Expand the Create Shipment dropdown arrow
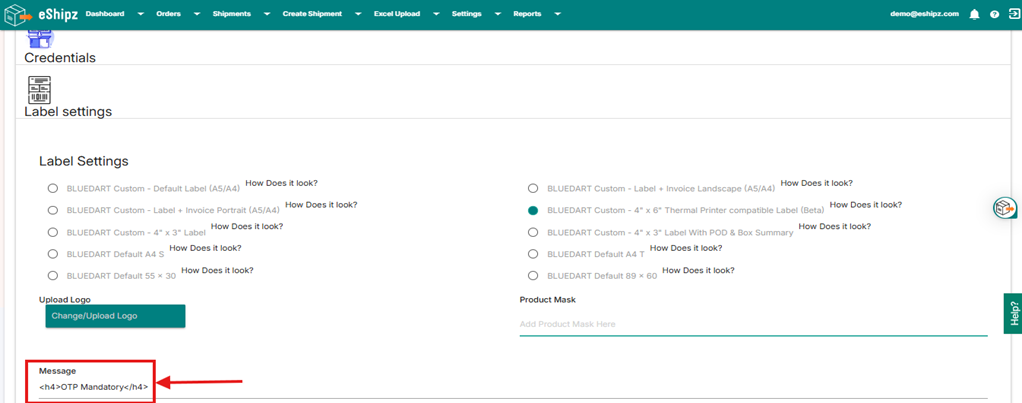This screenshot has height=403, width=1022. click(358, 14)
